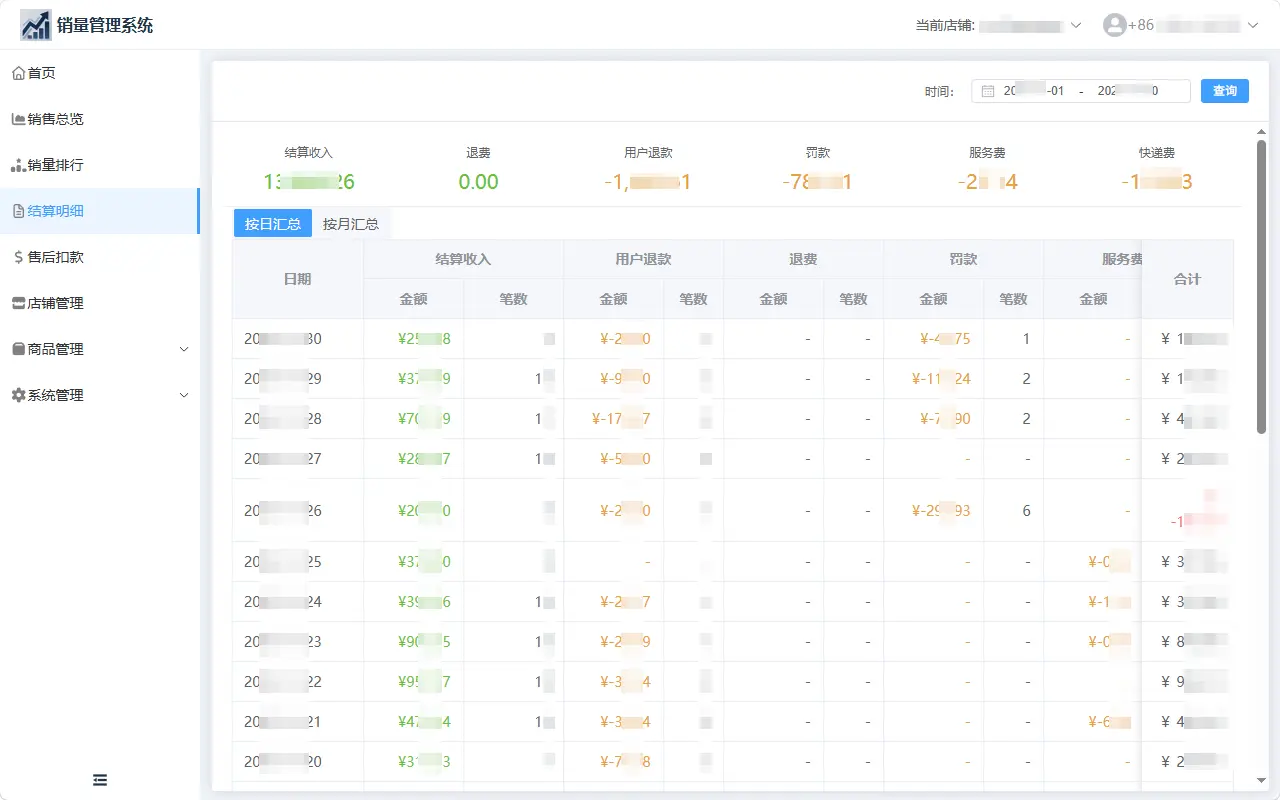The image size is (1280, 800).
Task: Click the 合计 column header
Action: pyautogui.click(x=1187, y=279)
